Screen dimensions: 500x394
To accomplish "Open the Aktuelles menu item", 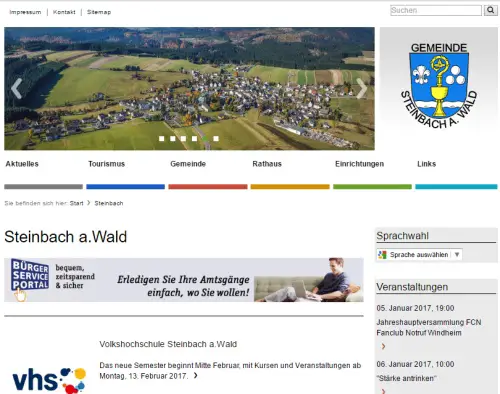I will click(22, 164).
